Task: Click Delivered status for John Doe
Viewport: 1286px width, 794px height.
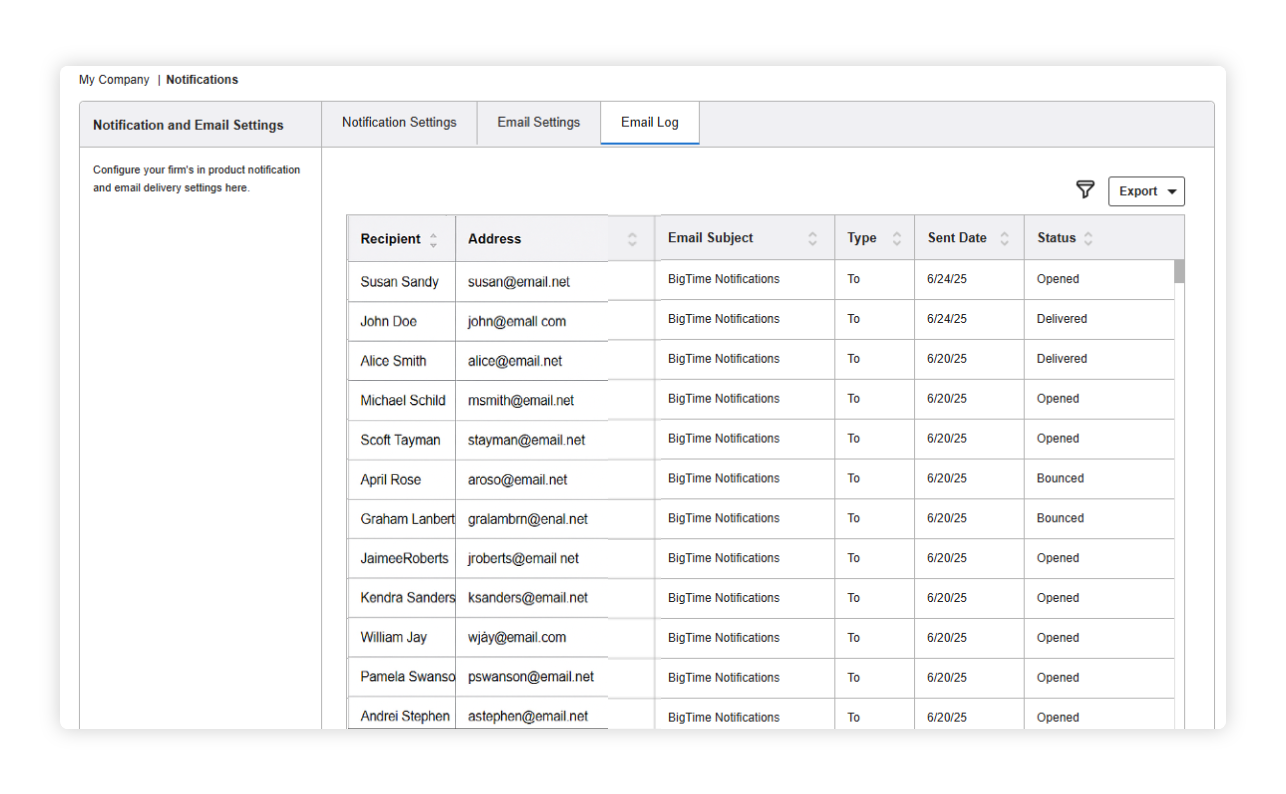Action: (1062, 319)
